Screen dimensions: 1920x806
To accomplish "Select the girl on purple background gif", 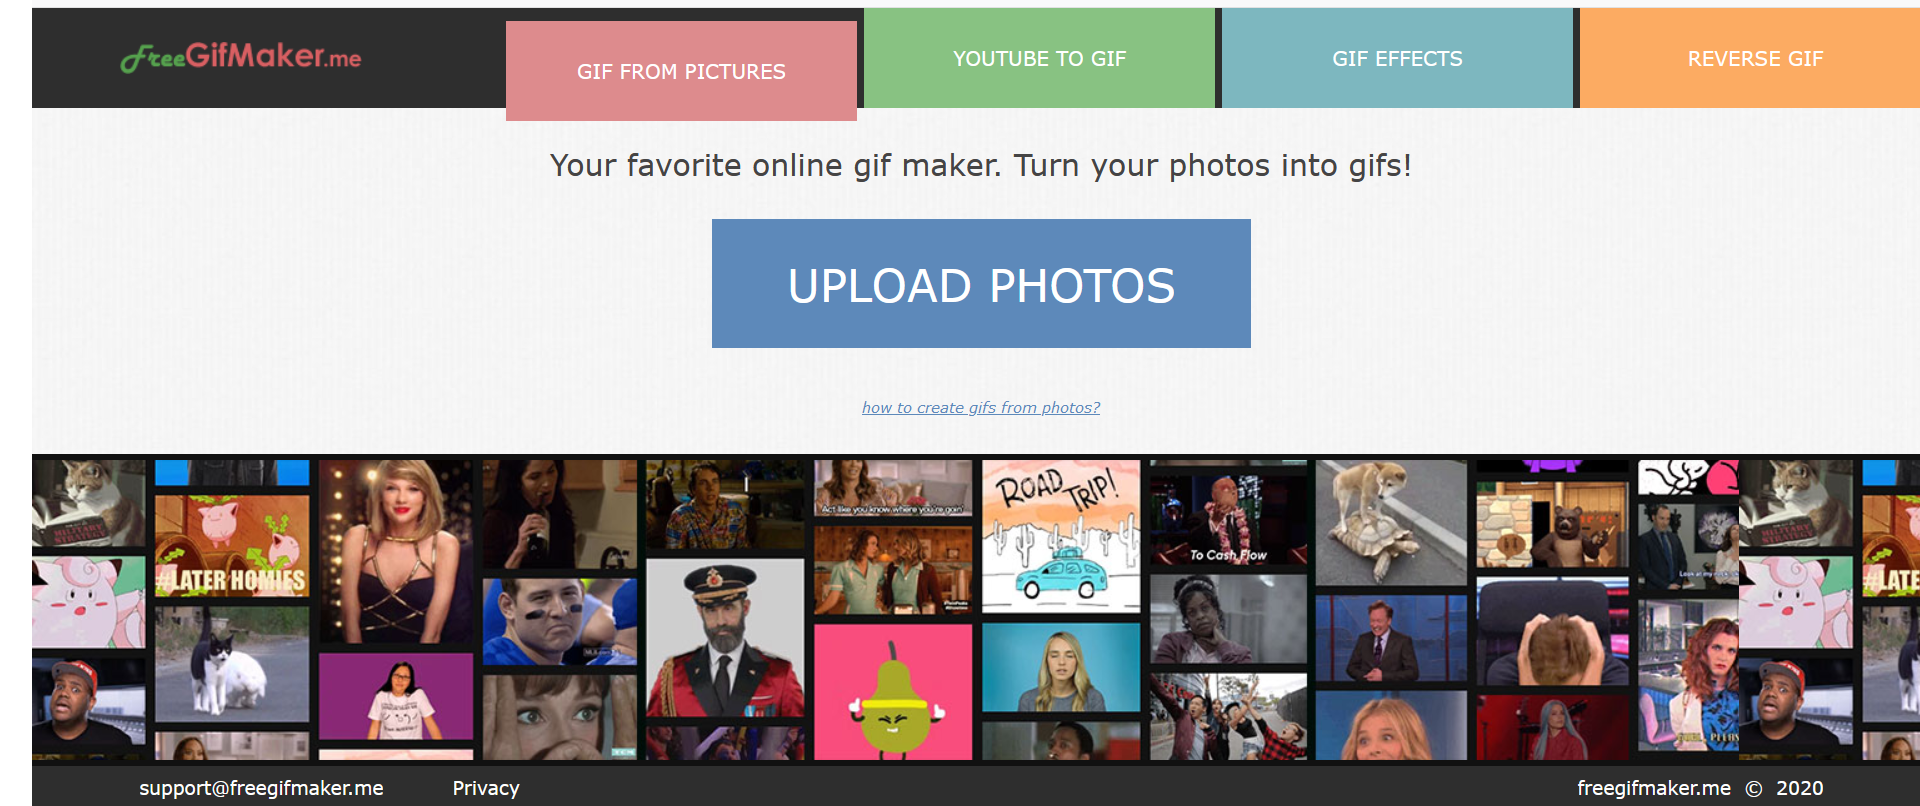I will pyautogui.click(x=396, y=697).
